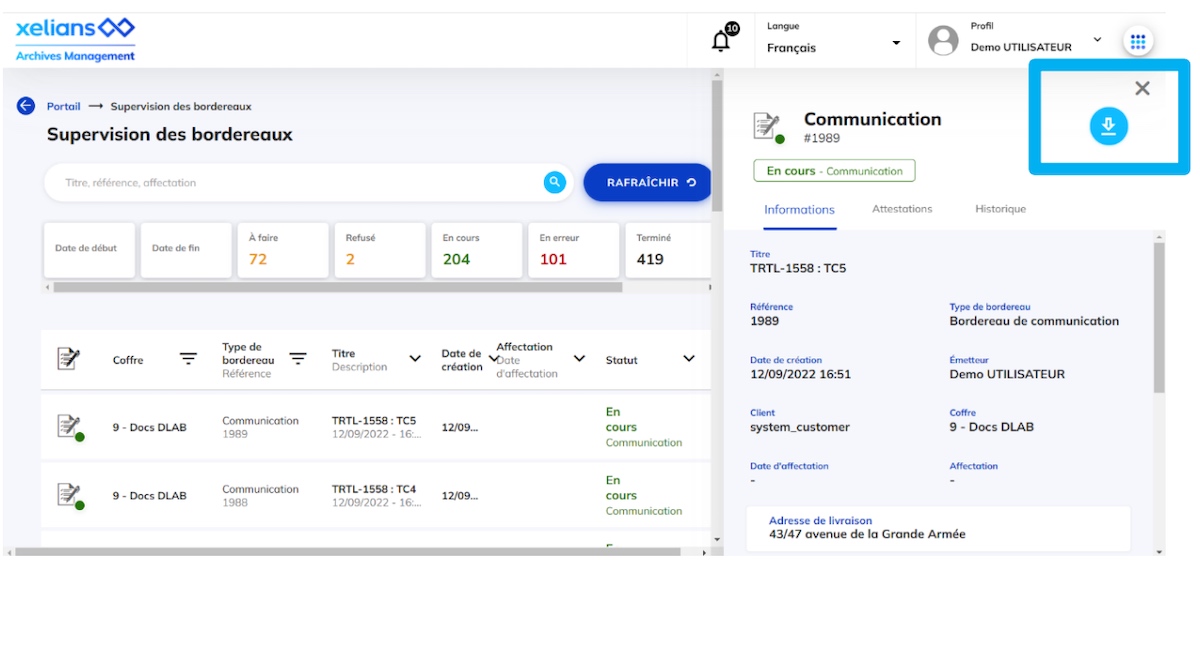Click the RAFRAÎCHIR button
Viewport: 1200px width, 655px height.
[x=647, y=183]
